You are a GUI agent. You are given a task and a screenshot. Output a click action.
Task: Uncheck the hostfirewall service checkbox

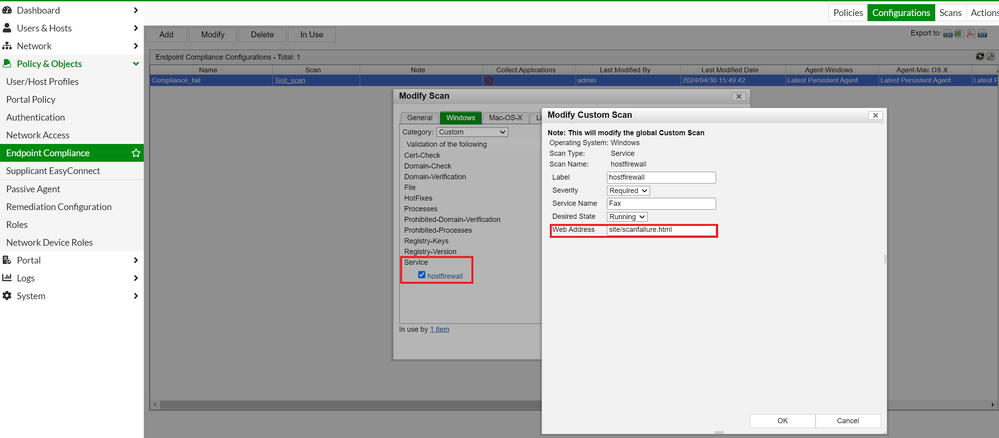(x=422, y=275)
